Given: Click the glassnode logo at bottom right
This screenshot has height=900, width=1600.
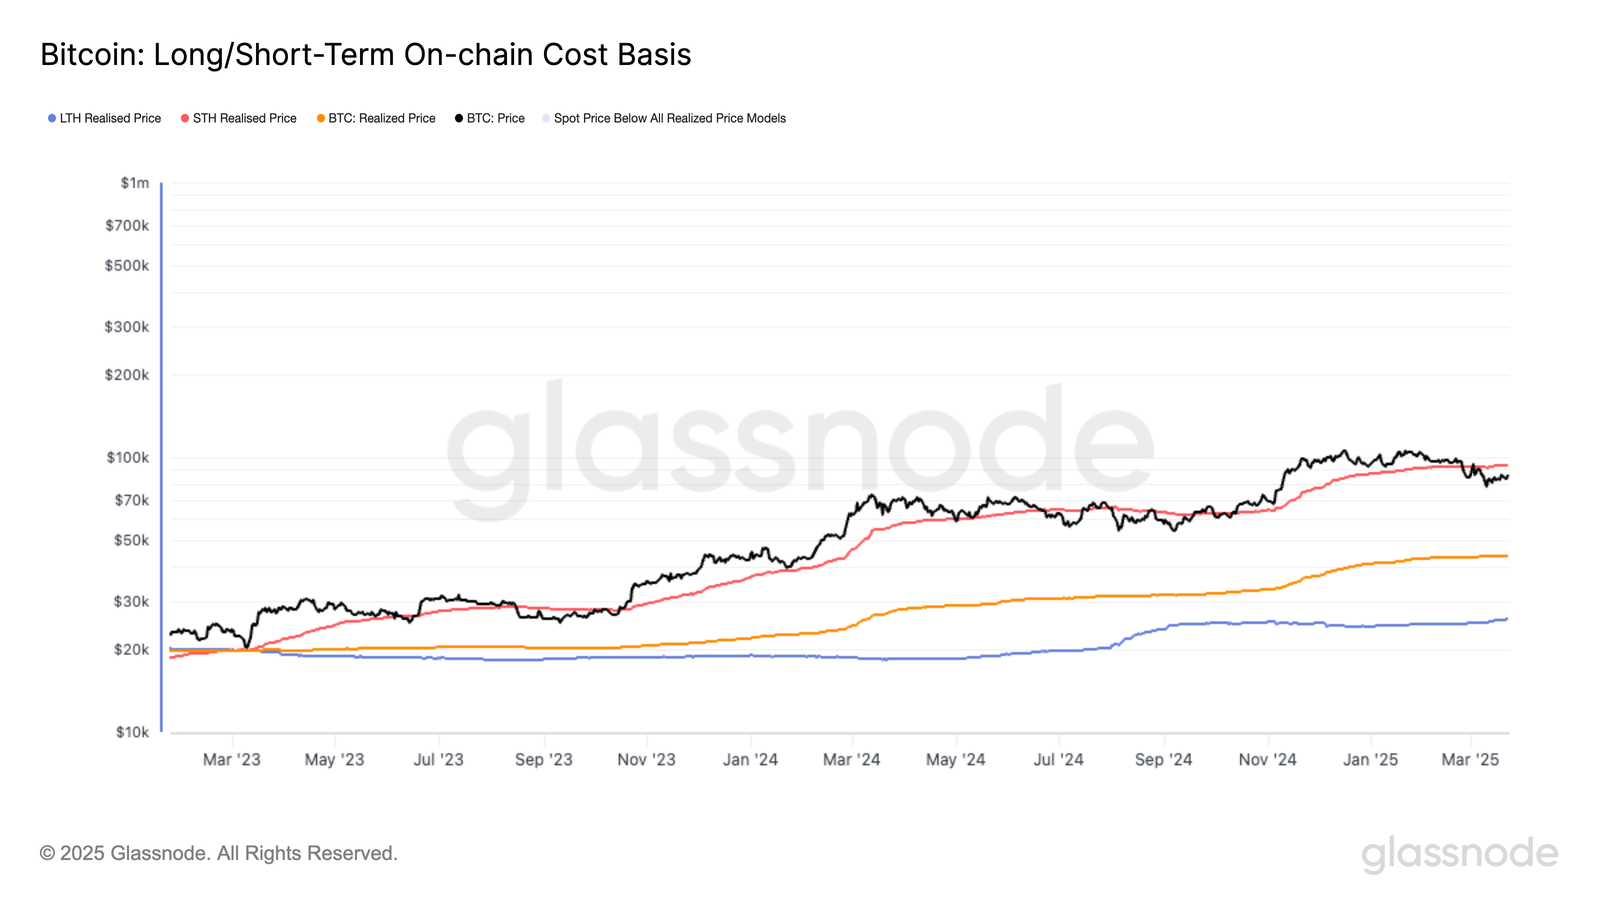Looking at the screenshot, I should coord(1459,854).
